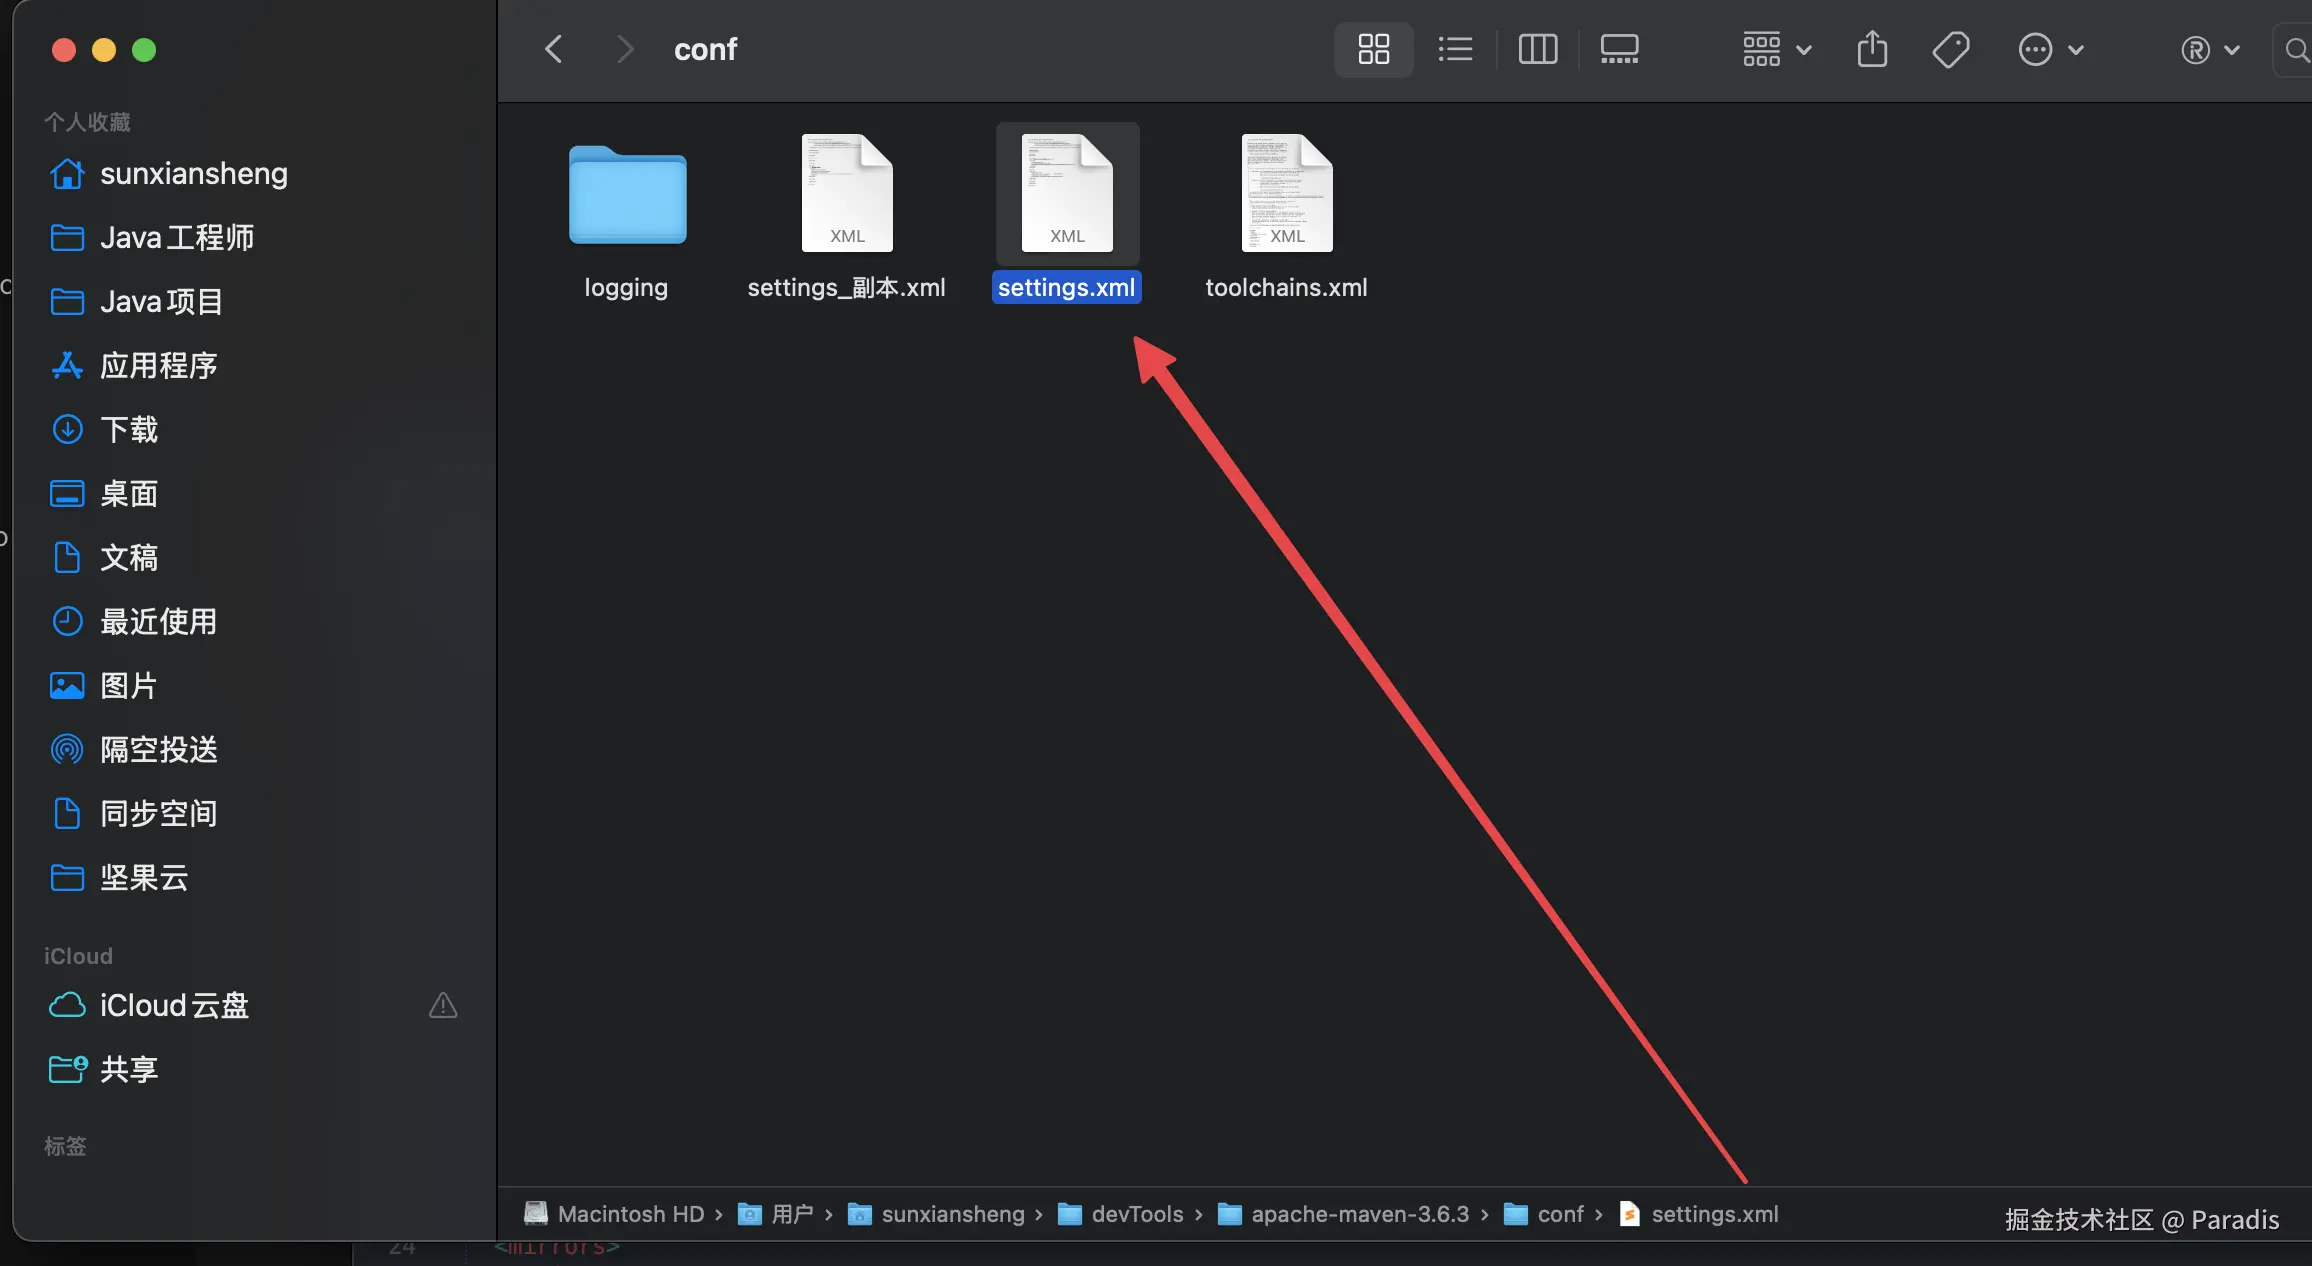Click the search magnifier icon
Viewport: 2312px width, 1266px height.
(2297, 49)
